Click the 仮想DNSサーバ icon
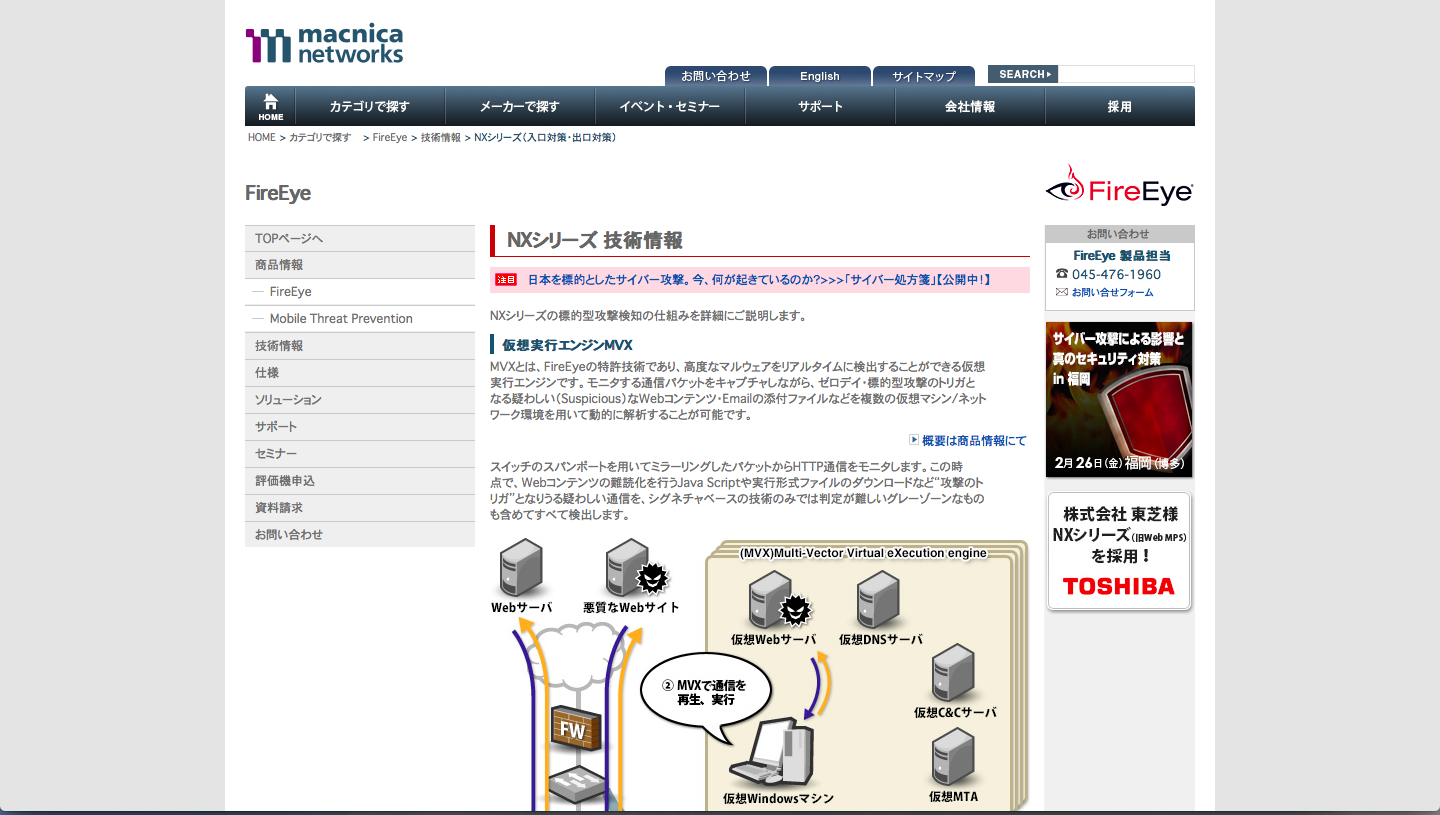 [x=879, y=599]
